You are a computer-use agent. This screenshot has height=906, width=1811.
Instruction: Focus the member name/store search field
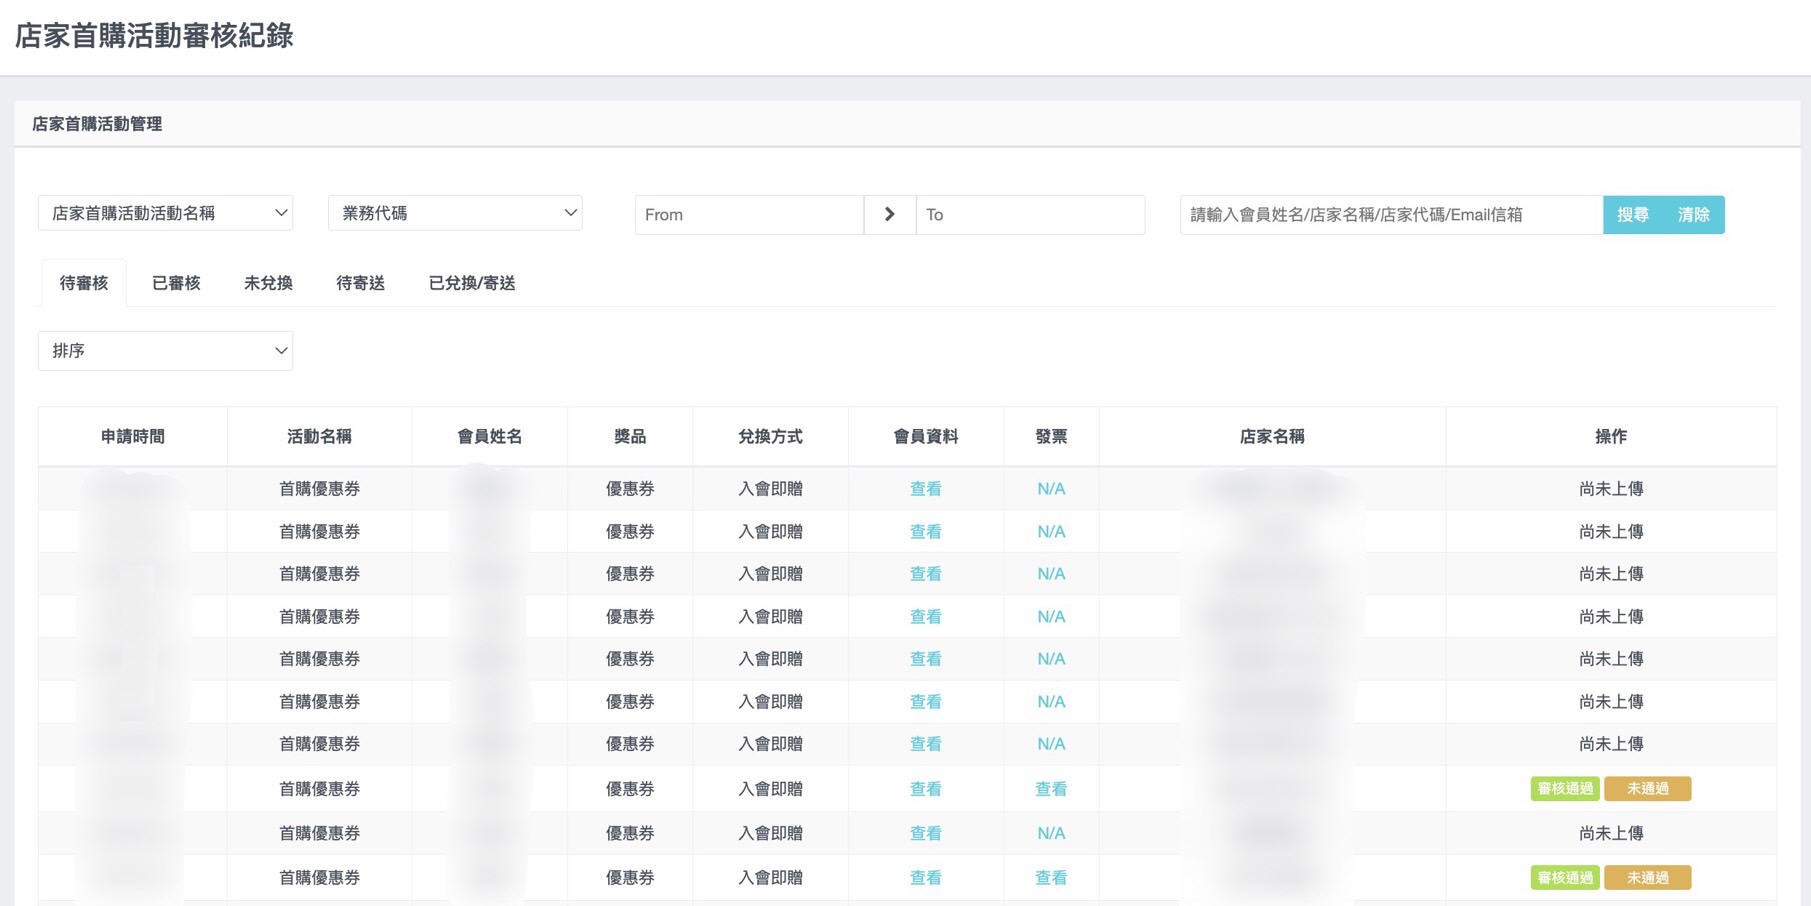1390,215
